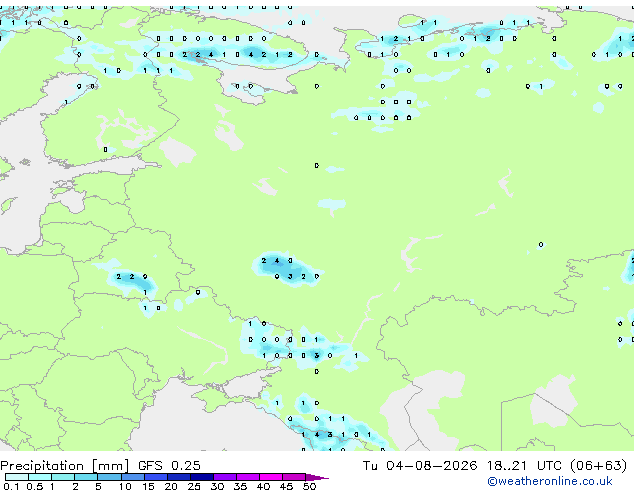Click the magenta swatch between 45 and 50
The image size is (634, 490).
294,477
